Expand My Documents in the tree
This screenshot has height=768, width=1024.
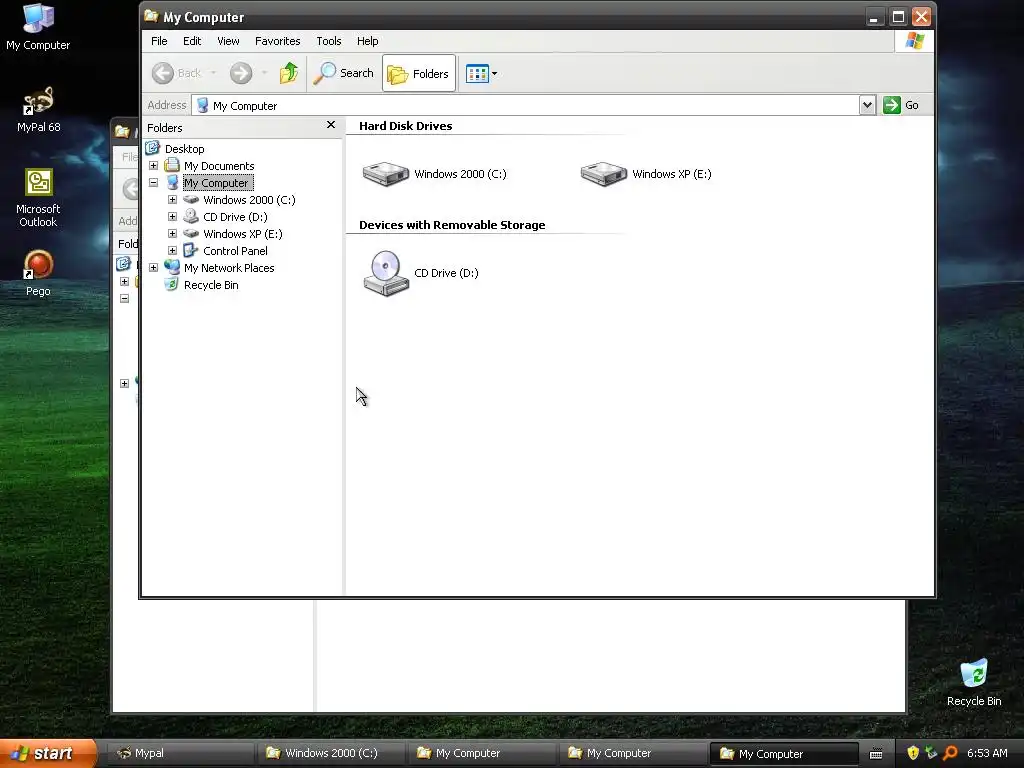pos(153,166)
